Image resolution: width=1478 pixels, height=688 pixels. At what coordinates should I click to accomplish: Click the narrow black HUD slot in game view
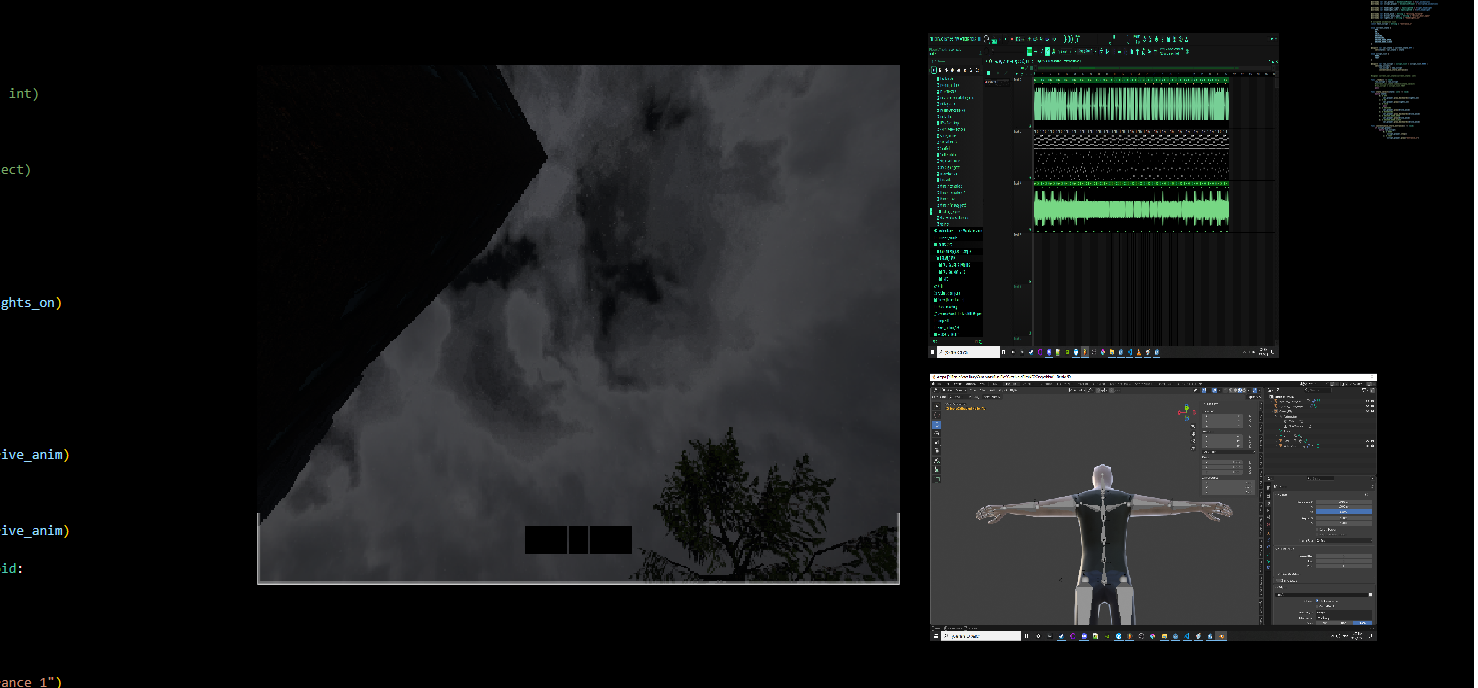578,540
